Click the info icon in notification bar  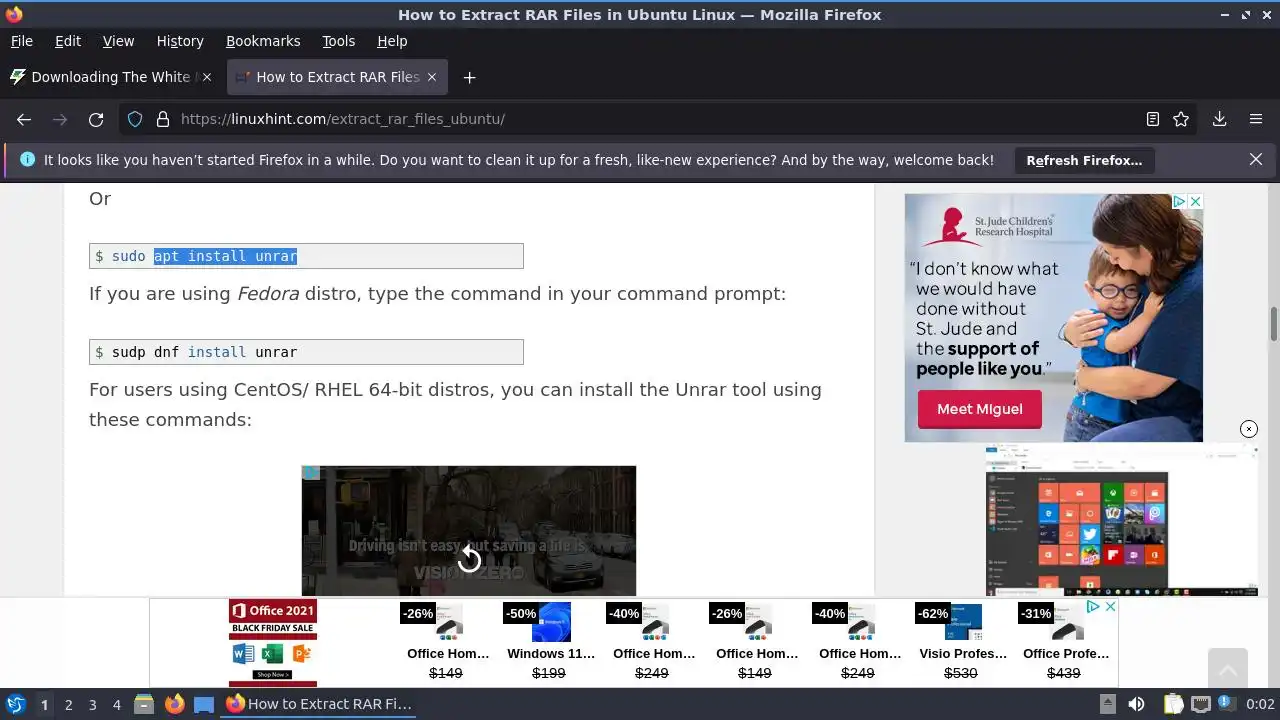click(x=27, y=159)
